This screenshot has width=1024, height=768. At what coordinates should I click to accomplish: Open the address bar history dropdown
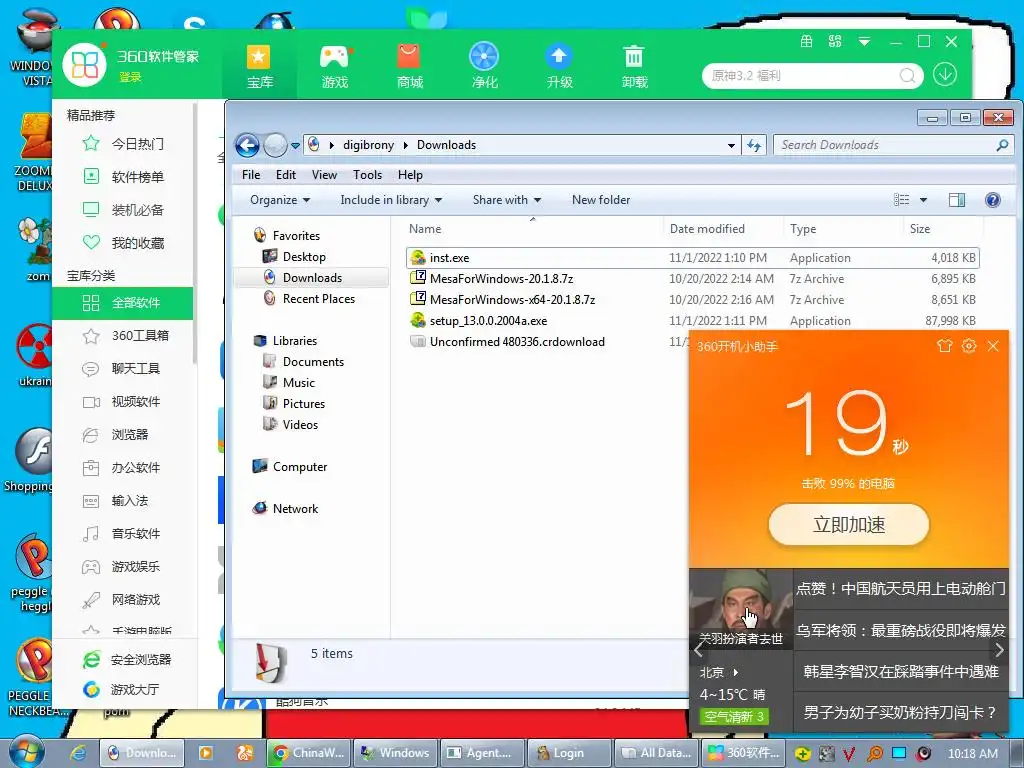click(x=731, y=146)
